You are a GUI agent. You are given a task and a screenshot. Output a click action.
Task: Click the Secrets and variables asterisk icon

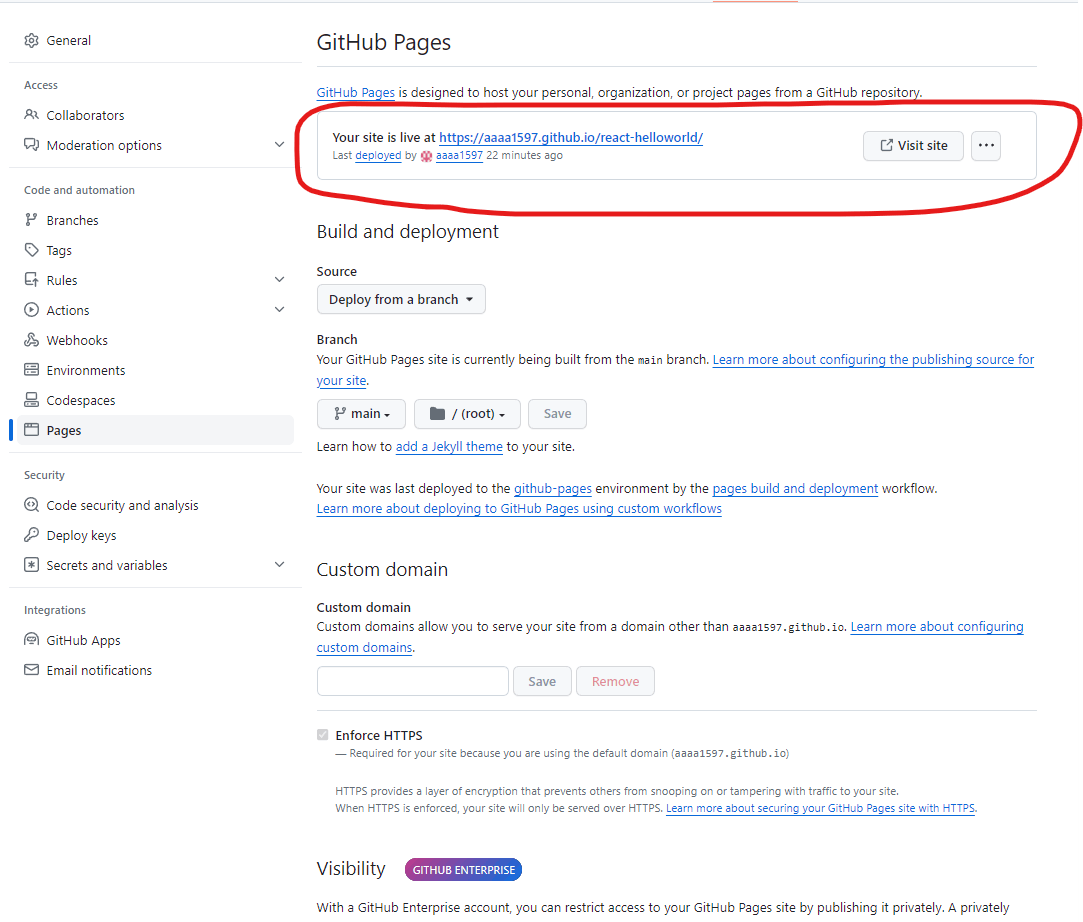pyautogui.click(x=31, y=565)
